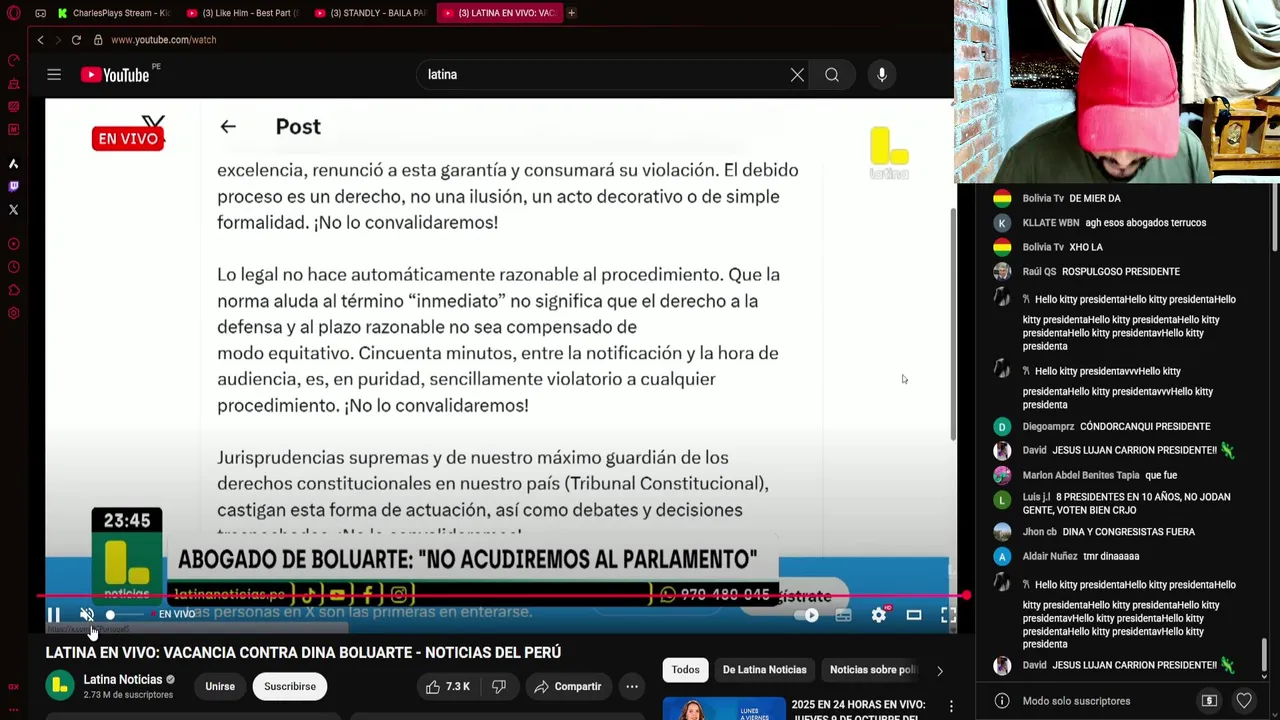Open the Latina Noticias channel name link
Screen dimensions: 1280x720
point(122,680)
